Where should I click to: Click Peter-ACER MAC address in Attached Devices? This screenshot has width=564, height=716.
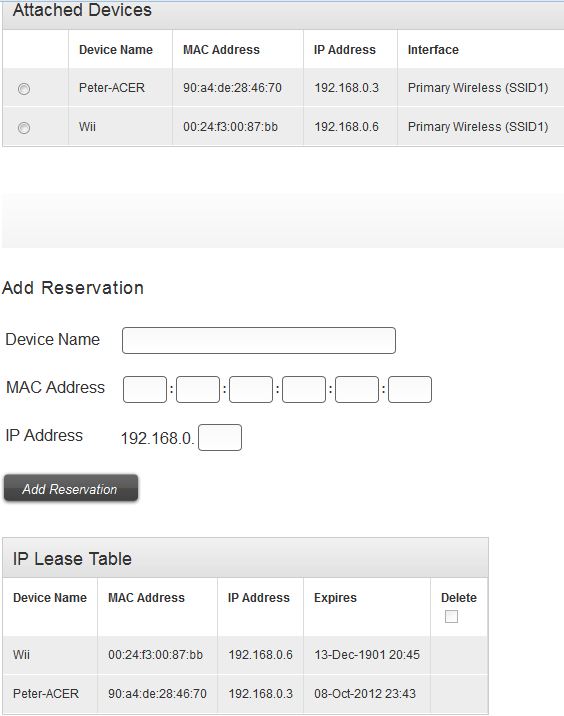(x=232, y=88)
